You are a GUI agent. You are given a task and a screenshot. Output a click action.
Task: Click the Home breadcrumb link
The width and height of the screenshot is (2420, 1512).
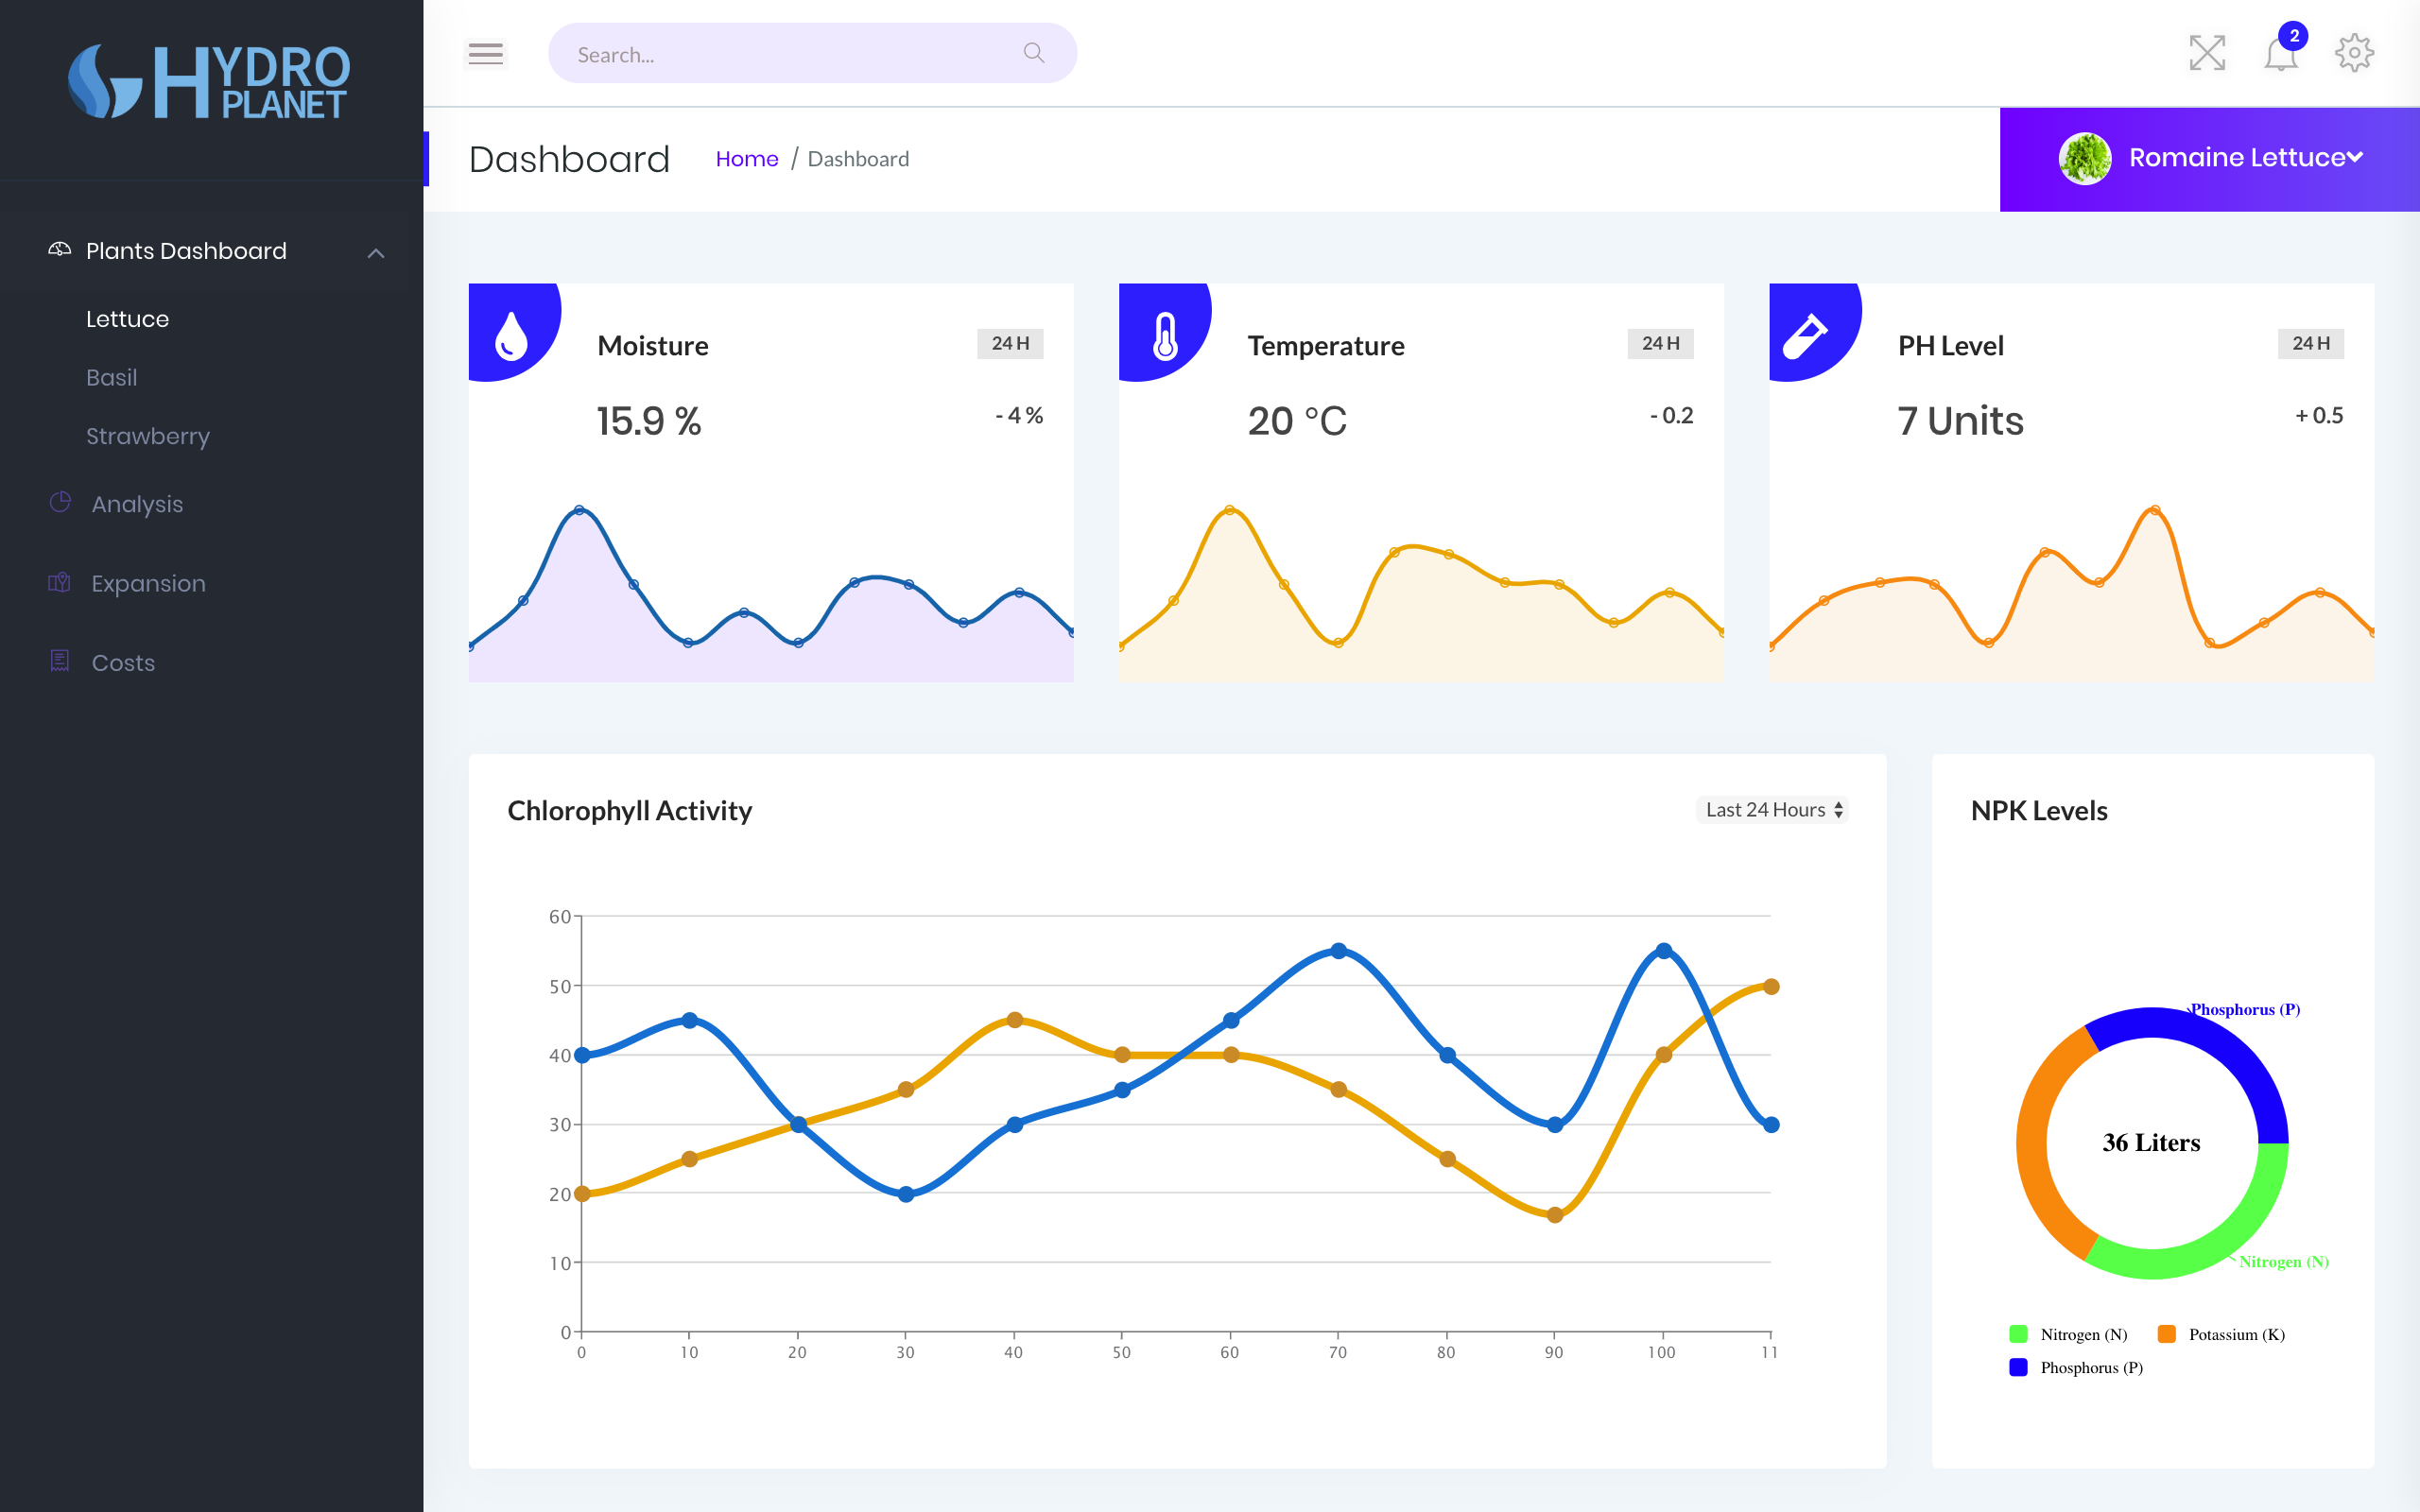click(746, 159)
